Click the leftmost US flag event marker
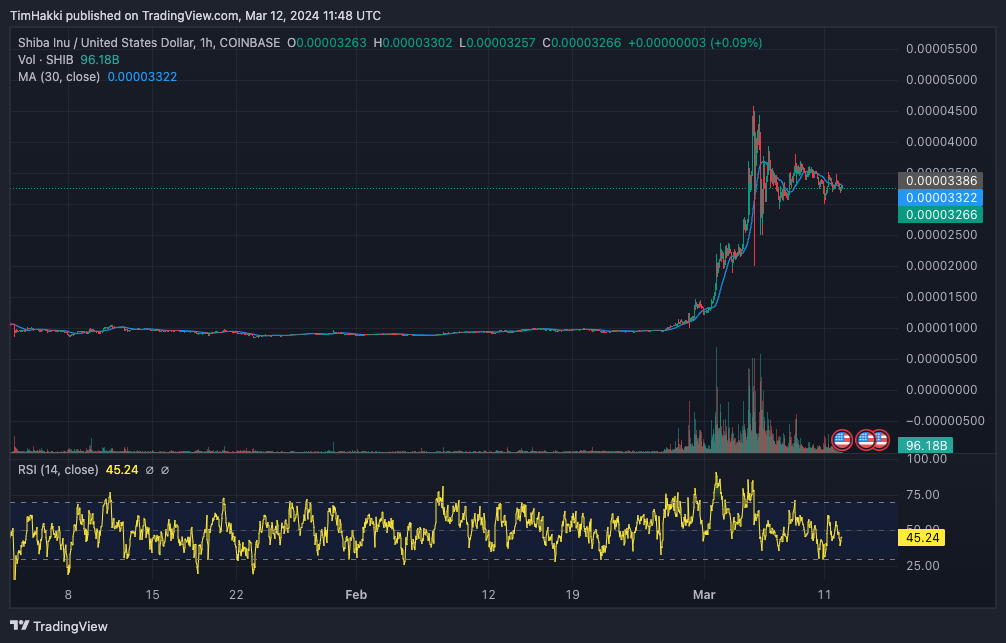1006x643 pixels. point(842,440)
